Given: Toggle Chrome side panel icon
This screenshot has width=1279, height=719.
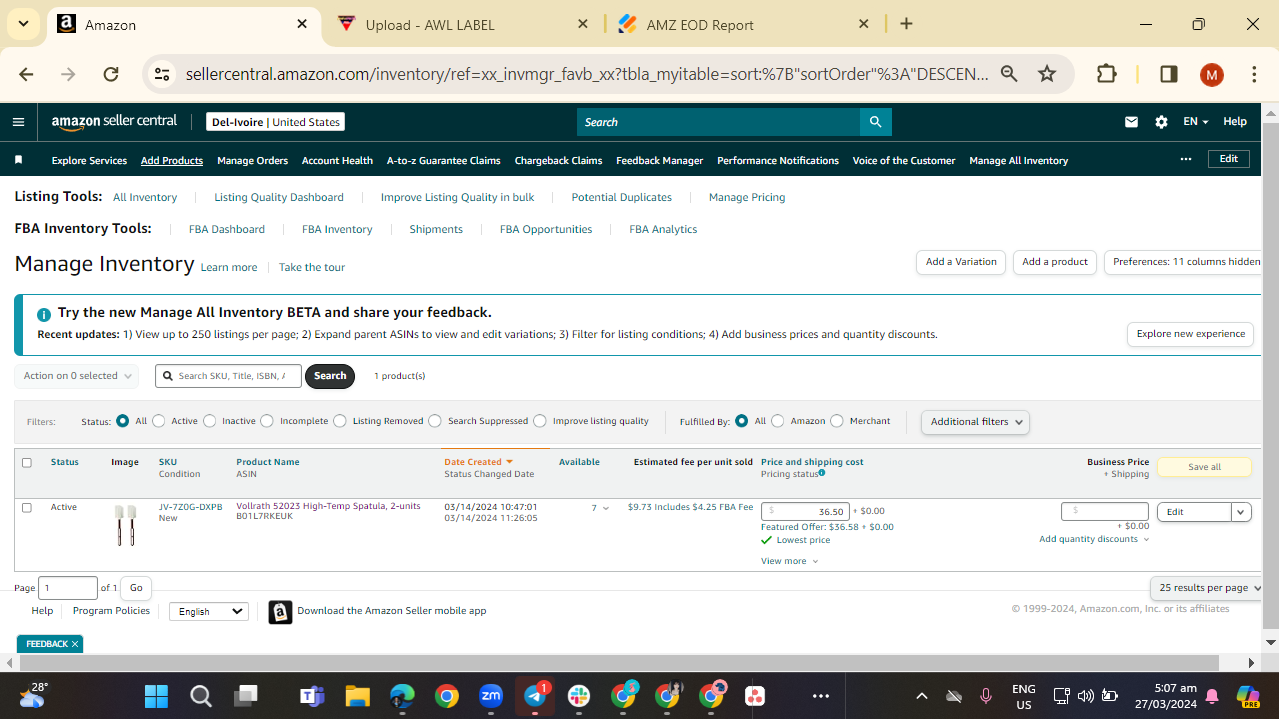Looking at the screenshot, I should [1168, 74].
